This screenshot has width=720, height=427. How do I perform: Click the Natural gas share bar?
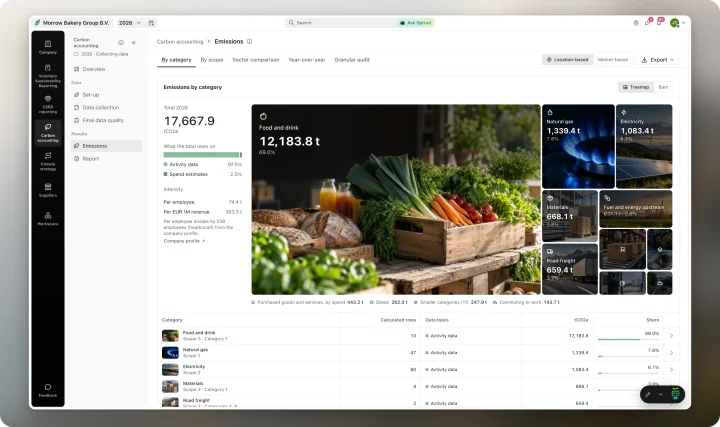pyautogui.click(x=628, y=356)
